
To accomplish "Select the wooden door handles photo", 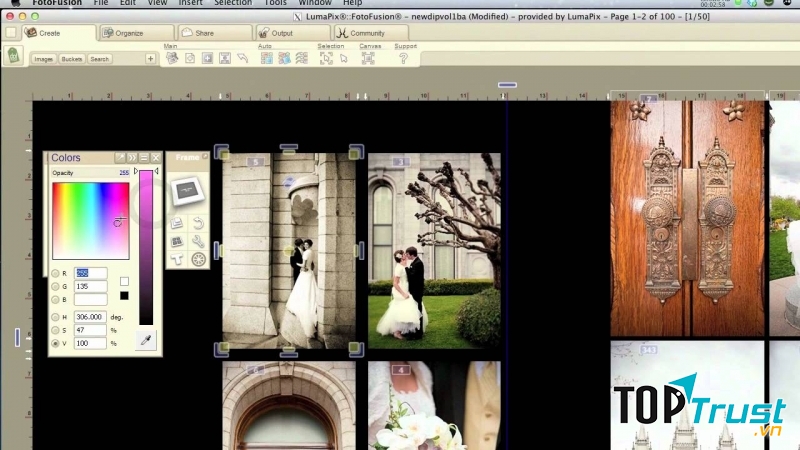I will pos(687,219).
